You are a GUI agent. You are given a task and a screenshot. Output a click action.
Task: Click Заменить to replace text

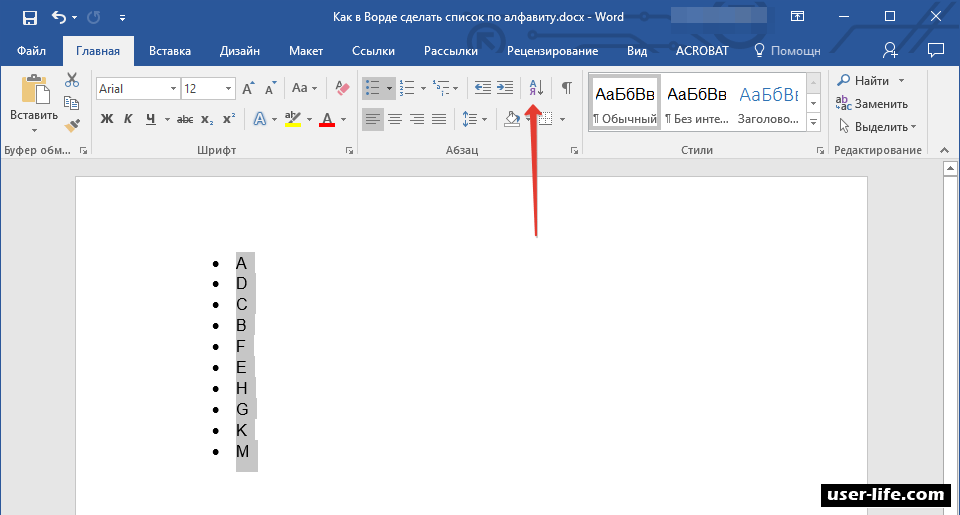[872, 103]
